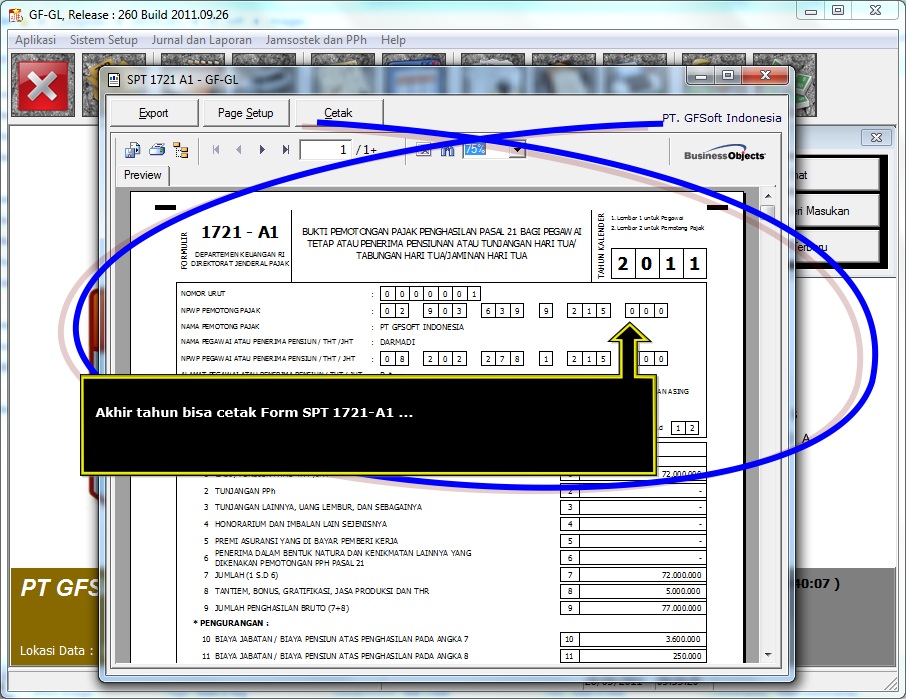Screen dimensions: 906x699
Task: Click the "PT. GFSoft Indonesia" label above the viewer
Action: coord(722,118)
